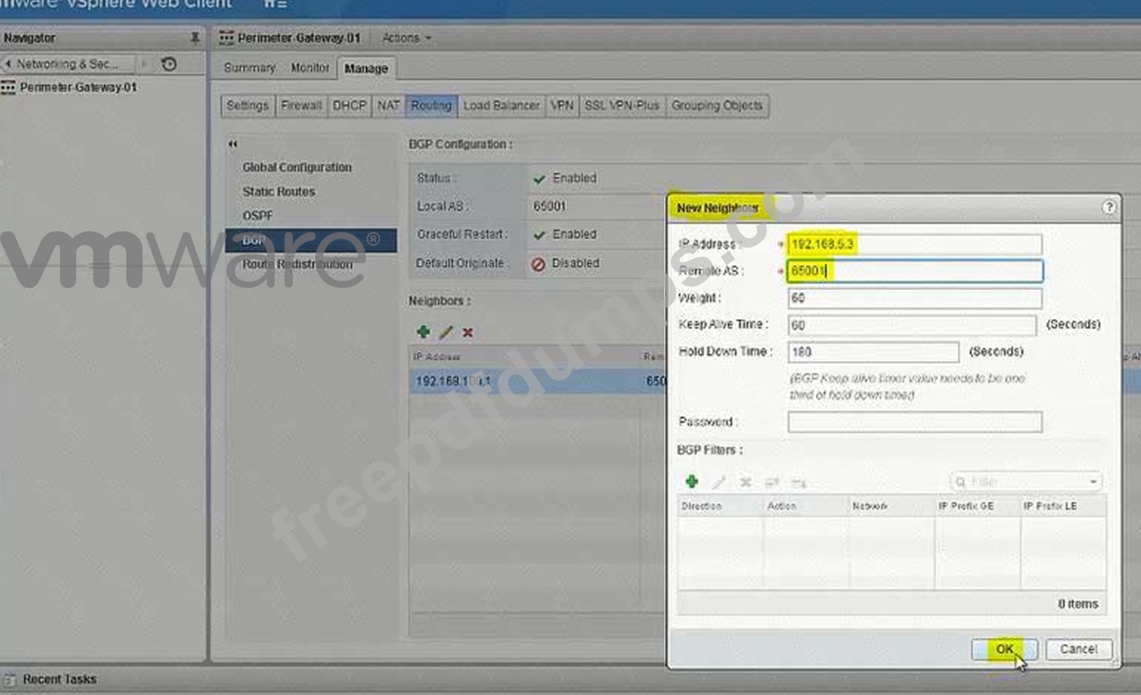
Task: Click the Password input field
Action: click(x=914, y=422)
